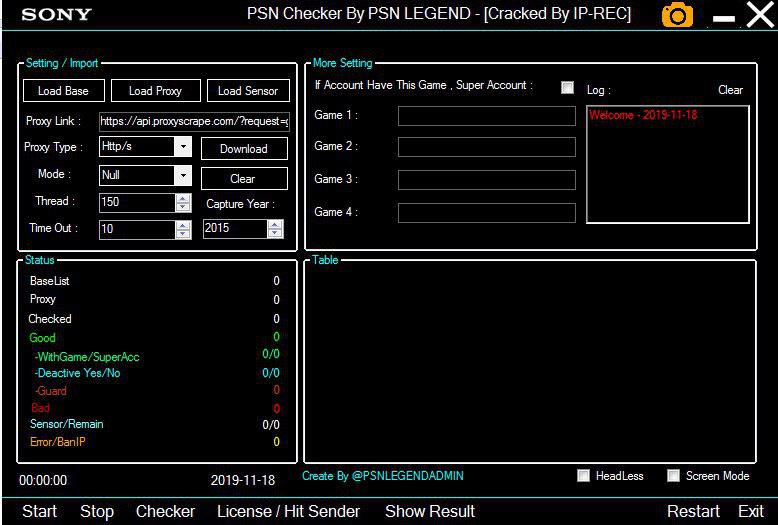Click the Capture Year field showing 2015
Viewport: 778px width, 525px height.
[235, 228]
